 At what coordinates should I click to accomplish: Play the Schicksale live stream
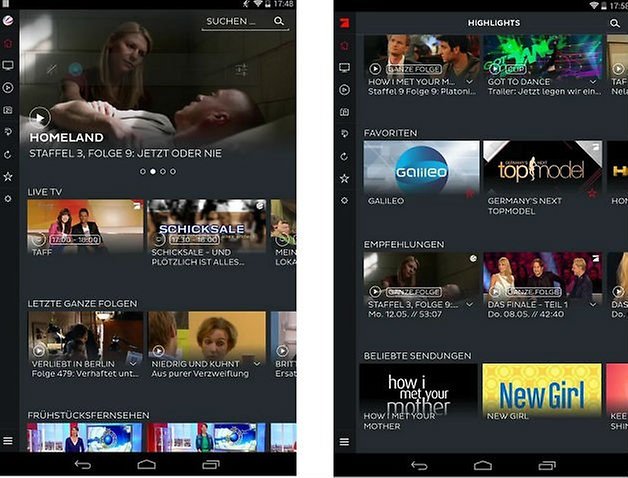click(x=159, y=240)
